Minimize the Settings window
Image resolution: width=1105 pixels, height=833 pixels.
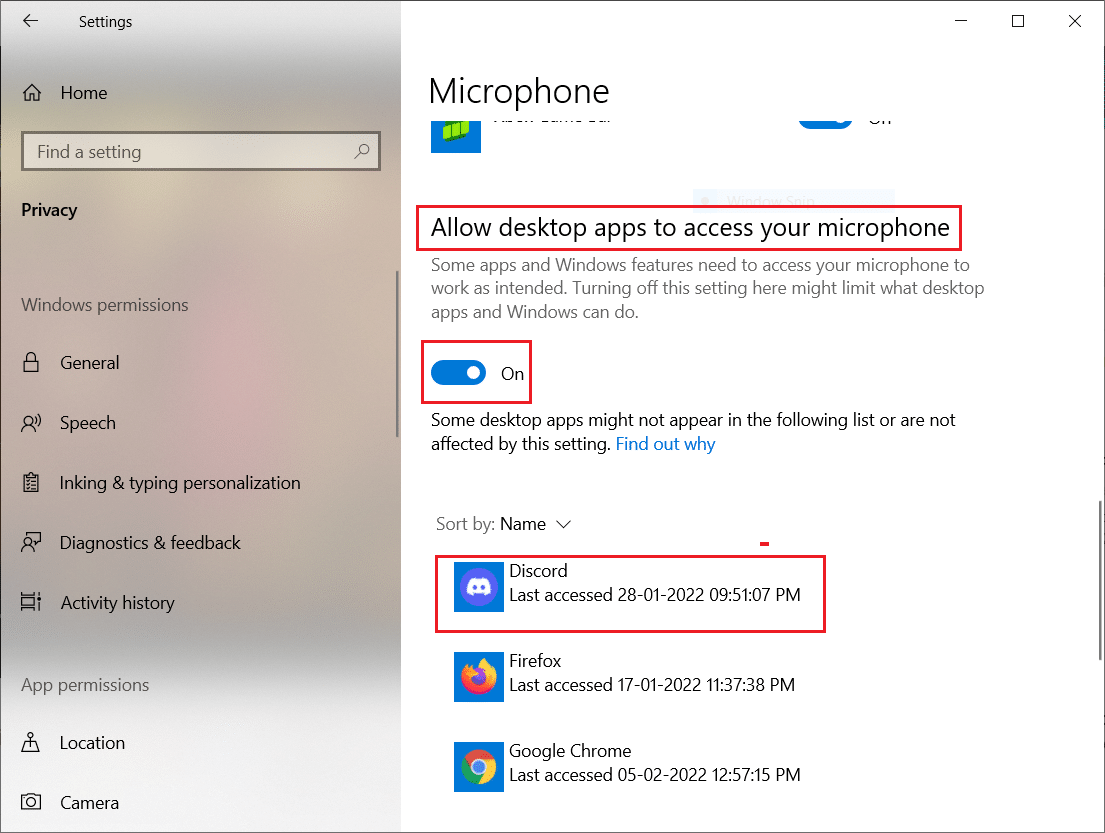click(961, 21)
